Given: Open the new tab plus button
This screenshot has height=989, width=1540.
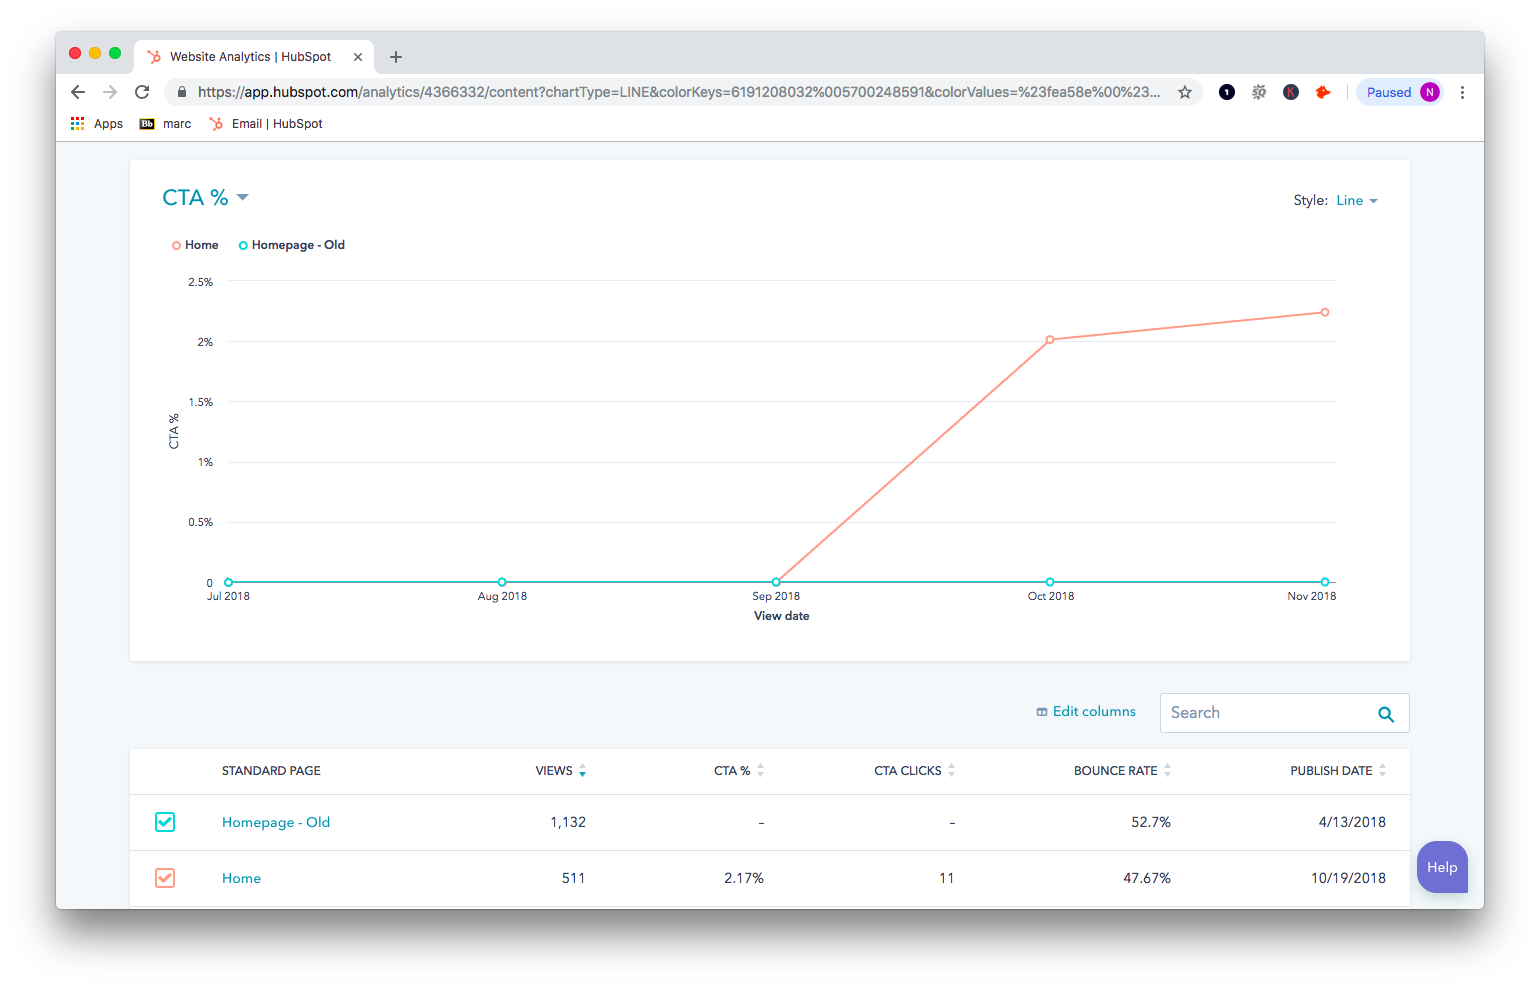Looking at the screenshot, I should (396, 57).
